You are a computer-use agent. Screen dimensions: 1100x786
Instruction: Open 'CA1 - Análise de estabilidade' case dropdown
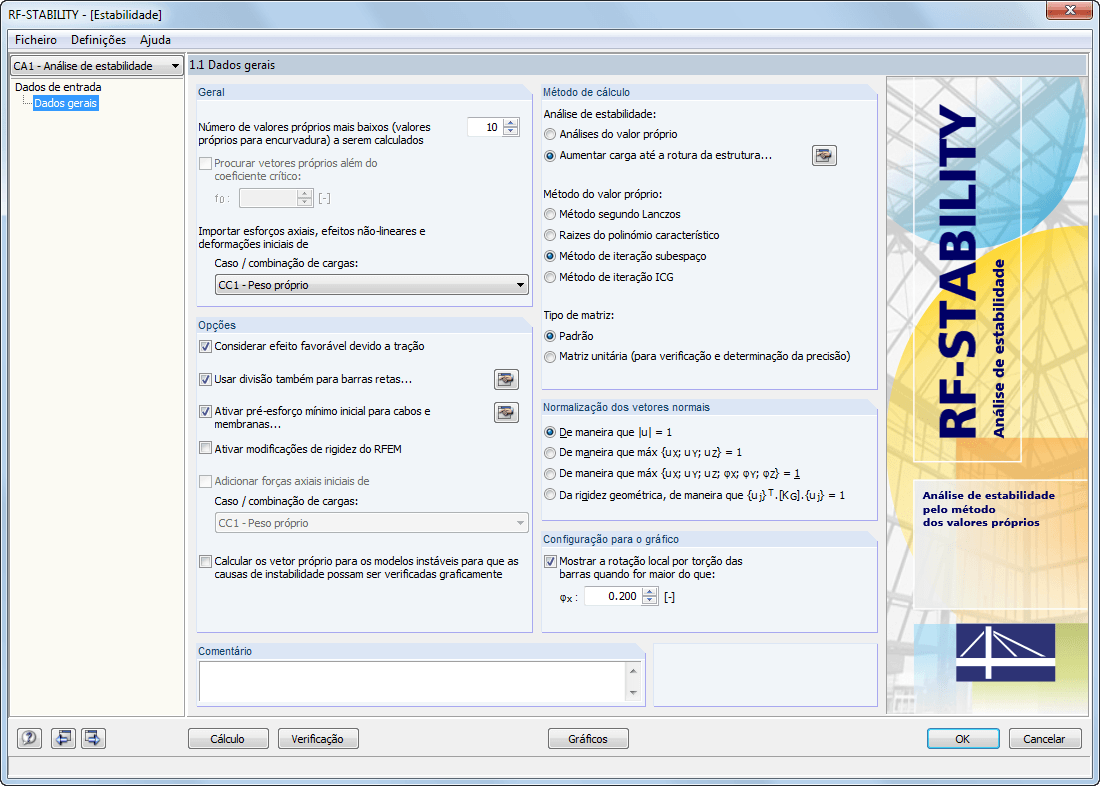point(97,66)
